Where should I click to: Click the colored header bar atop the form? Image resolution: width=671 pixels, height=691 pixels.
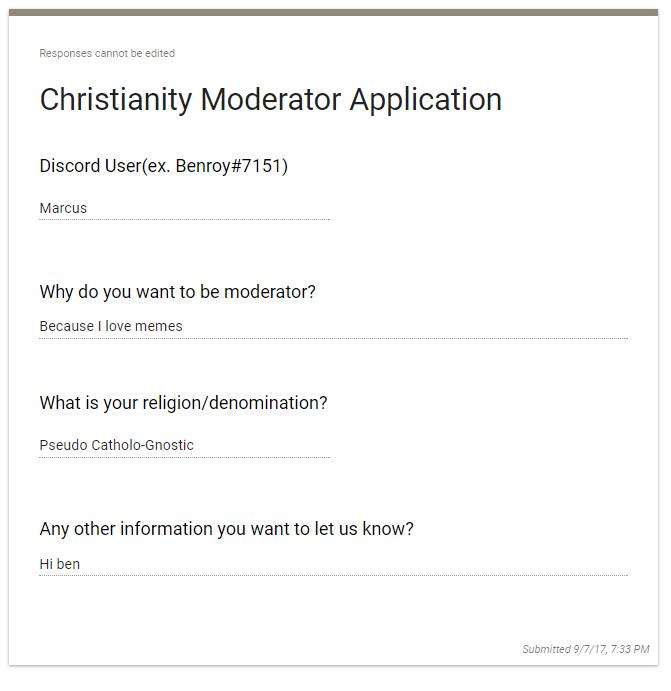(x=335, y=12)
